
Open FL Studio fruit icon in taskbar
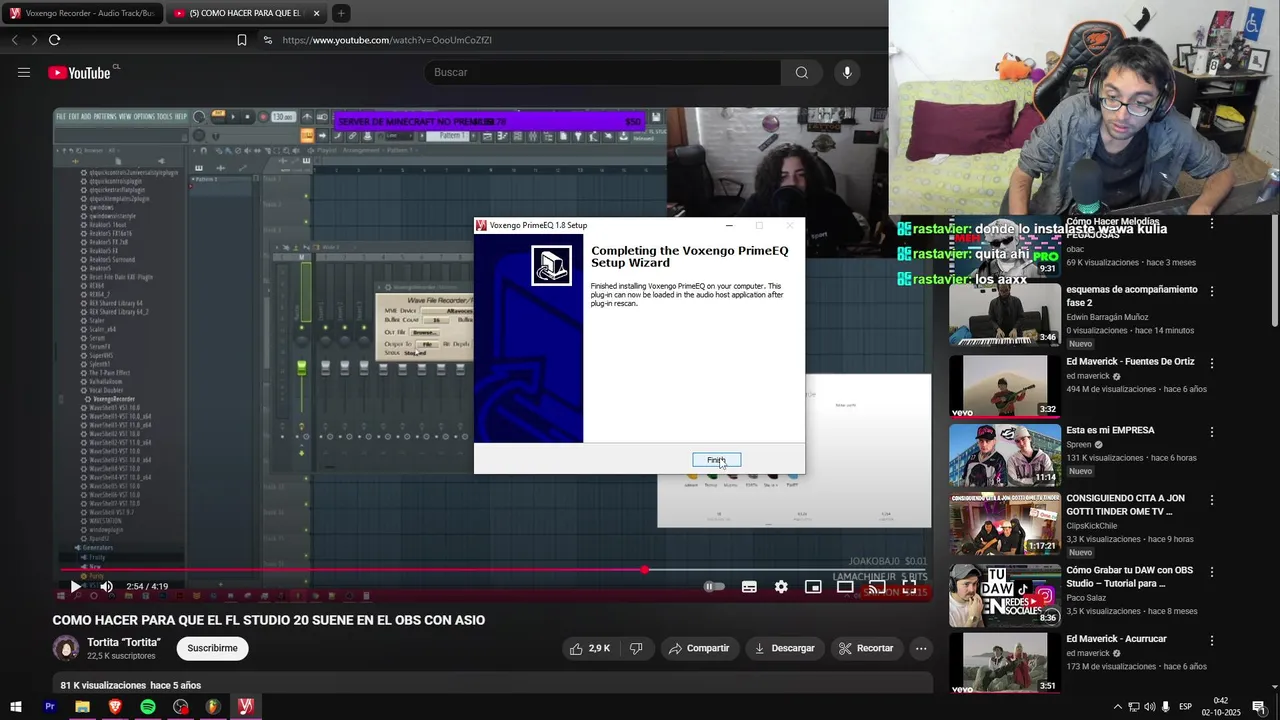click(x=213, y=707)
